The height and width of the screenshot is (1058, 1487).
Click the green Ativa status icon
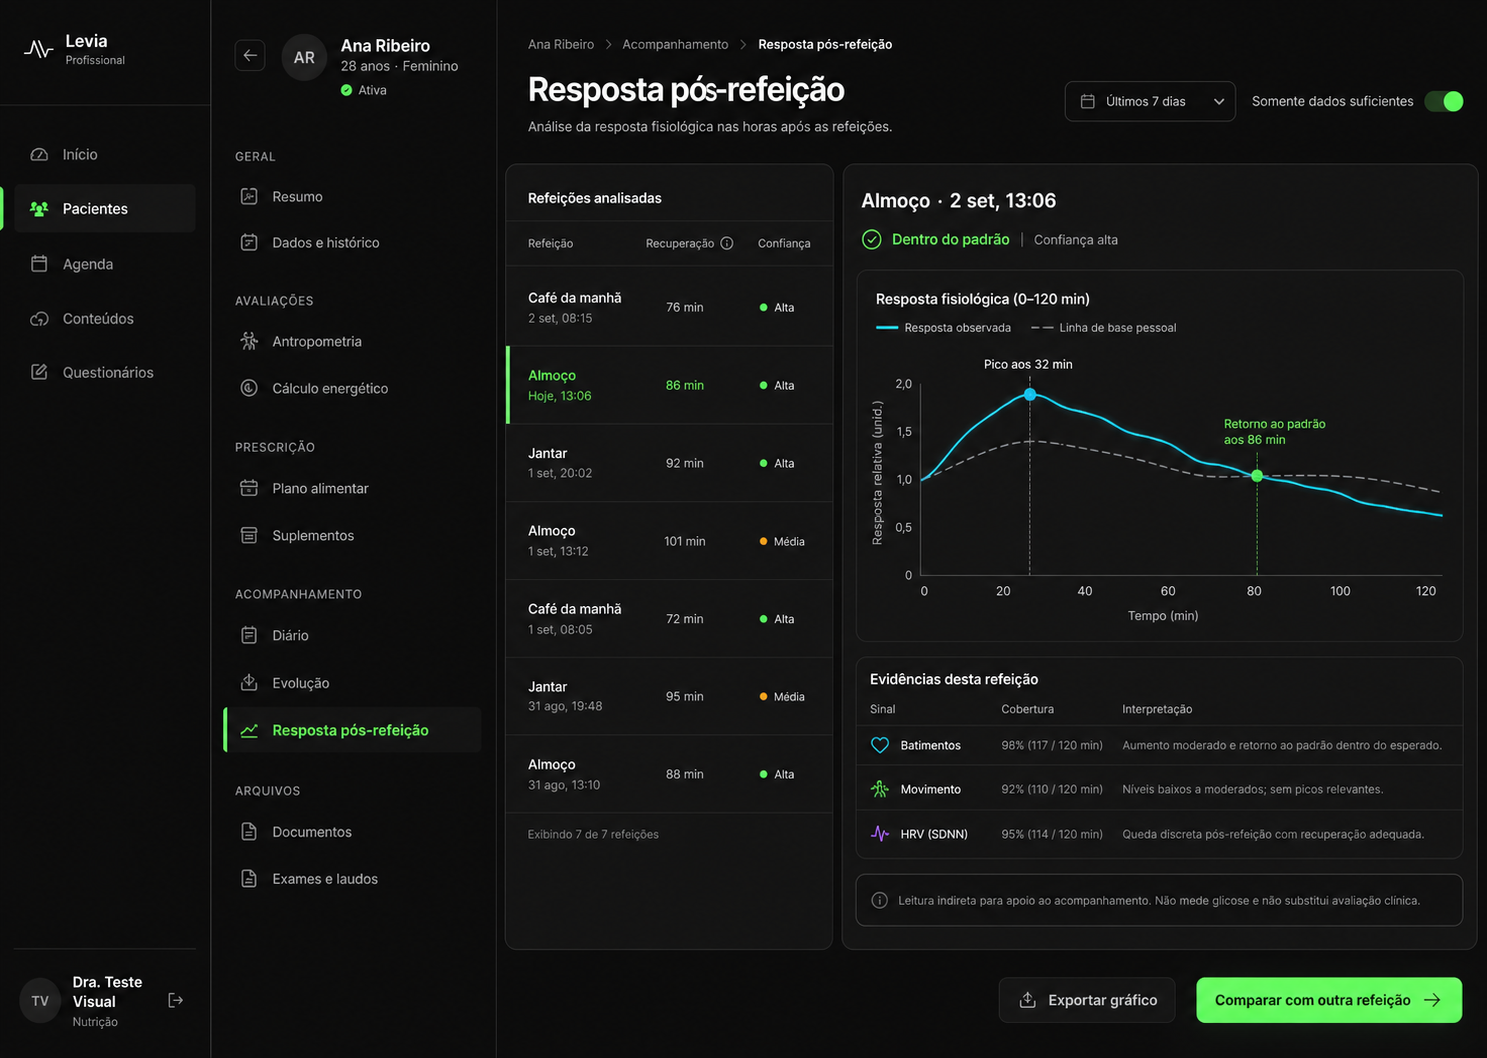coord(346,90)
